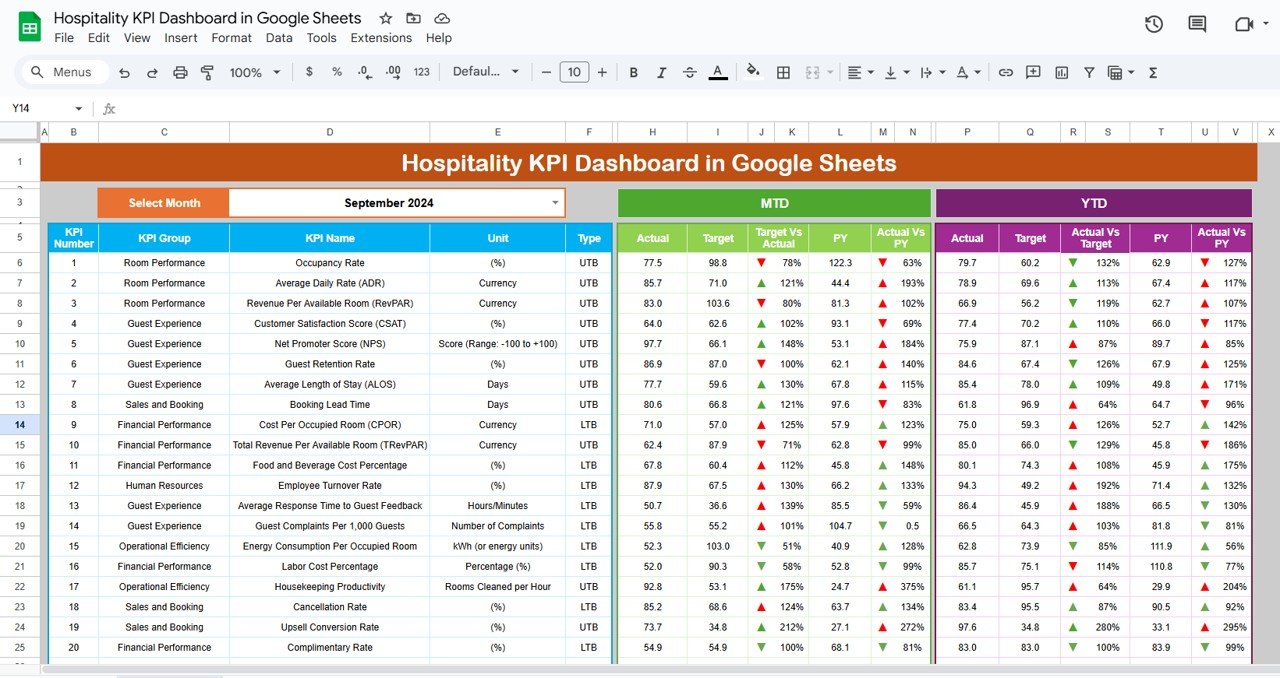Check the cloud save status icon
The width and height of the screenshot is (1280, 678).
[442, 19]
